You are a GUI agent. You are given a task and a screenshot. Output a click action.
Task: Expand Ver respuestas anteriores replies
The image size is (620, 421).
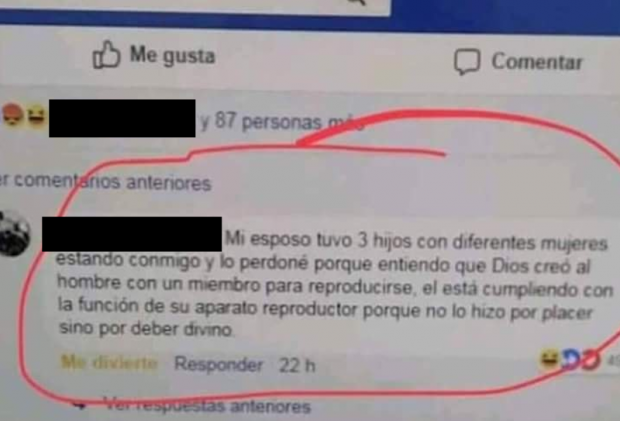tap(207, 406)
